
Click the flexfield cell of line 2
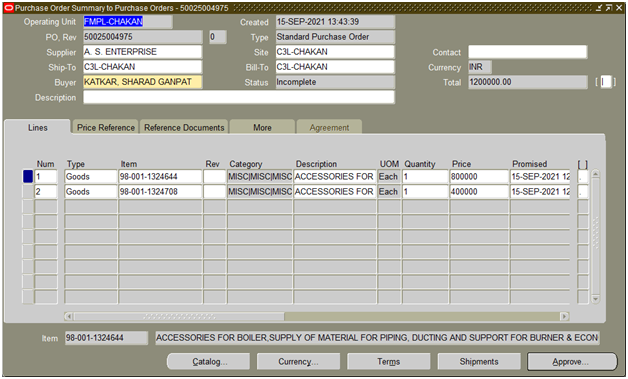(583, 192)
